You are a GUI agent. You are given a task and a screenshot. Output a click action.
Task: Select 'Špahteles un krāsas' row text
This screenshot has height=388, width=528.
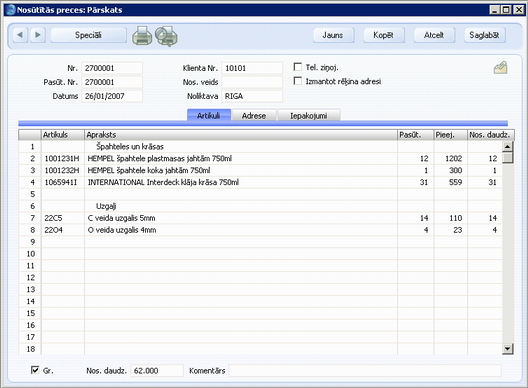click(130, 147)
